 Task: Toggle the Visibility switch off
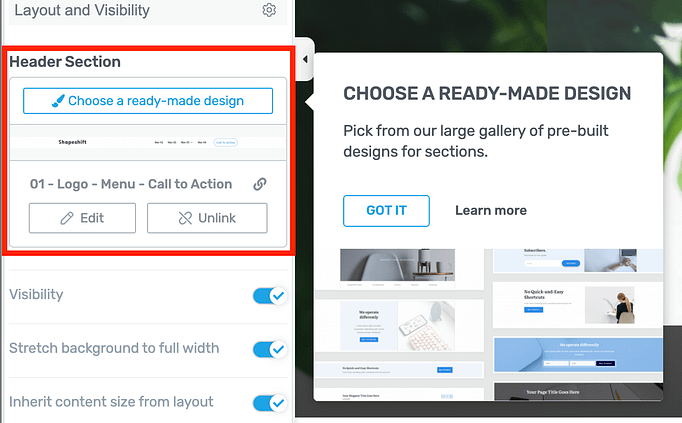tap(270, 296)
